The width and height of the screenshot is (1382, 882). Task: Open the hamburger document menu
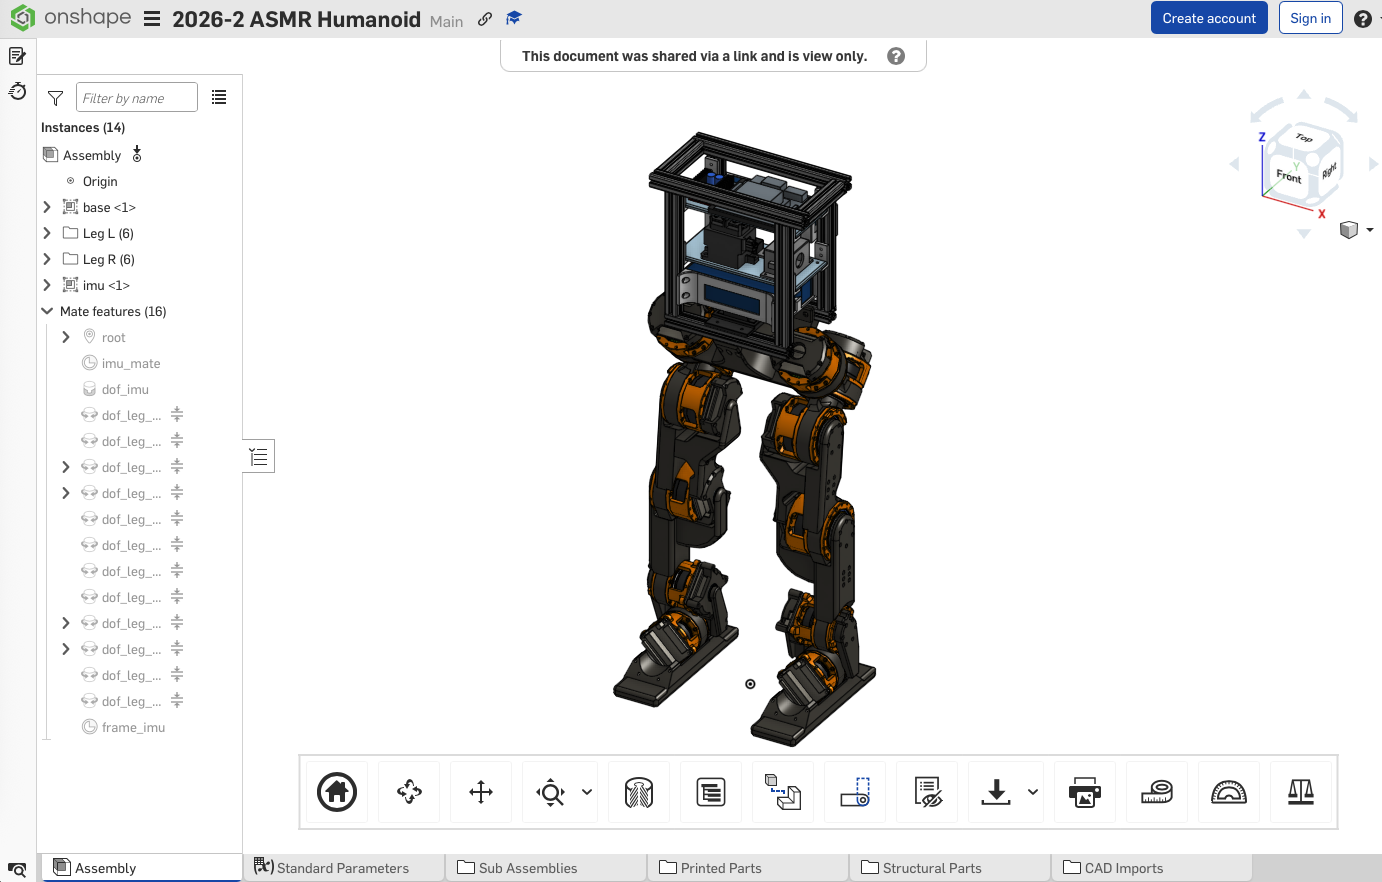pyautogui.click(x=152, y=19)
